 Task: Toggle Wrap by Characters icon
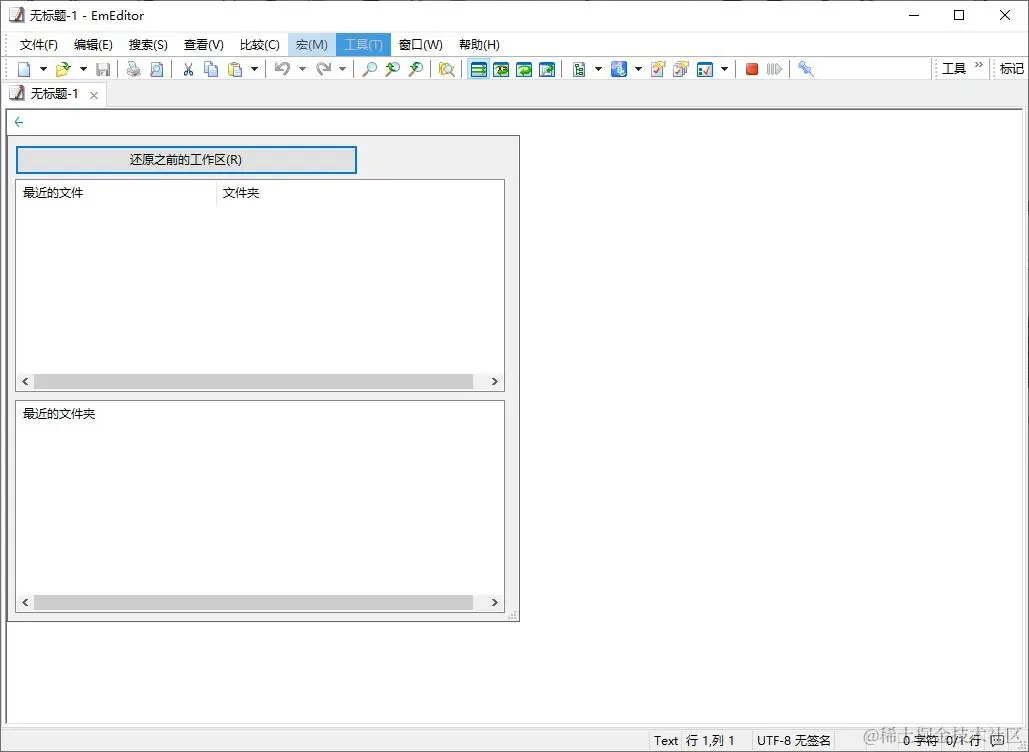tap(501, 69)
